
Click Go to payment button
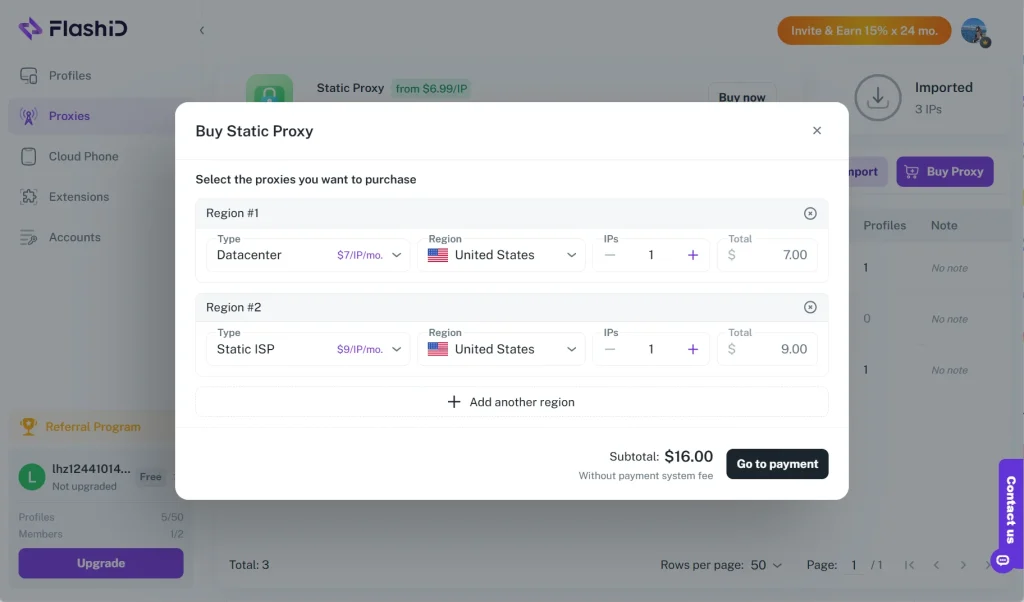tap(777, 464)
